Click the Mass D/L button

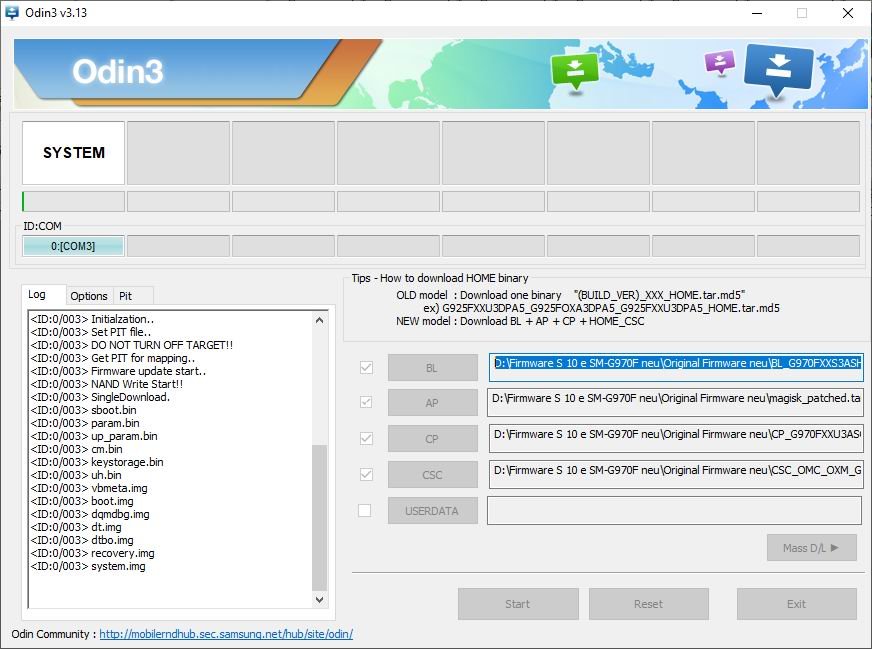(x=811, y=548)
